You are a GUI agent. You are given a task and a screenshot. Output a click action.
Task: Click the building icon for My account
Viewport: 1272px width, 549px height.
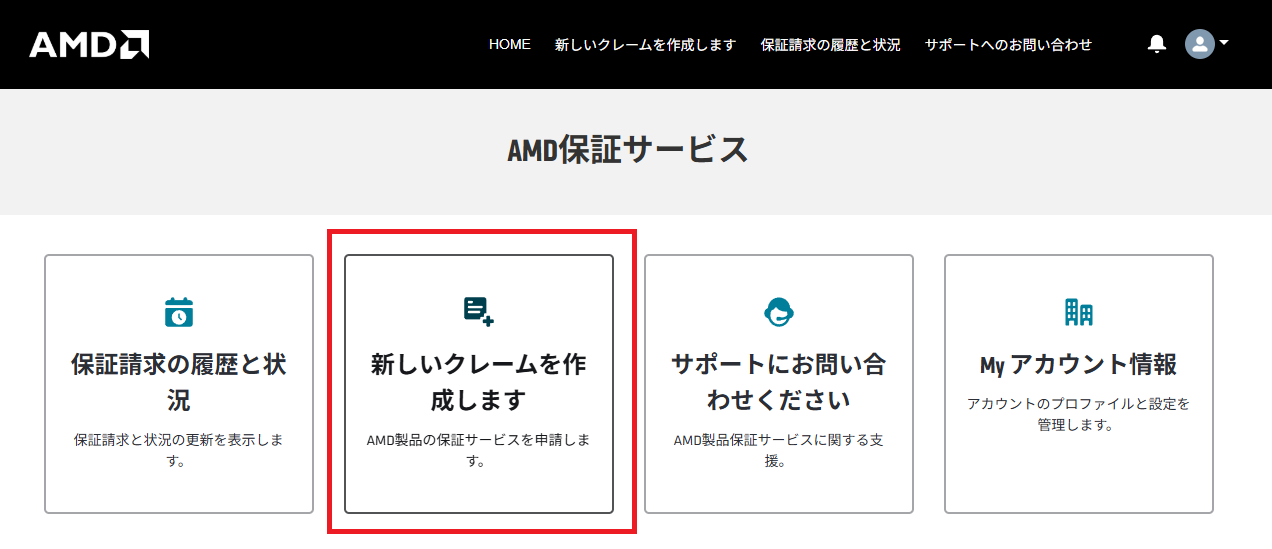point(1079,312)
